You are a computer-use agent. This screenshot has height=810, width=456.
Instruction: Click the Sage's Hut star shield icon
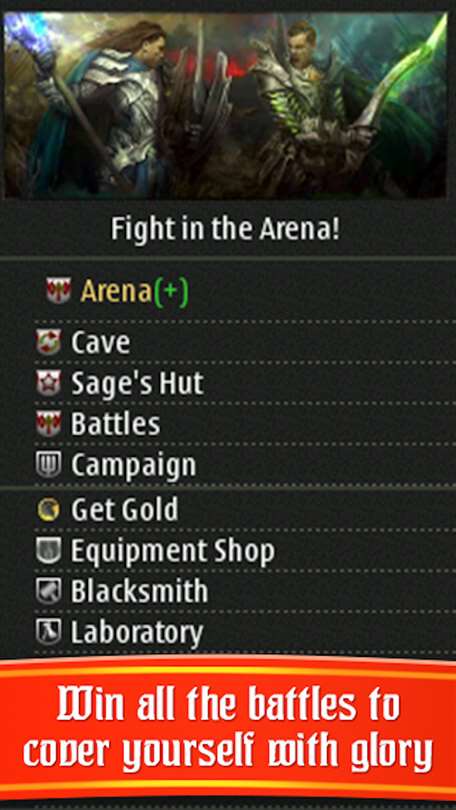click(49, 383)
